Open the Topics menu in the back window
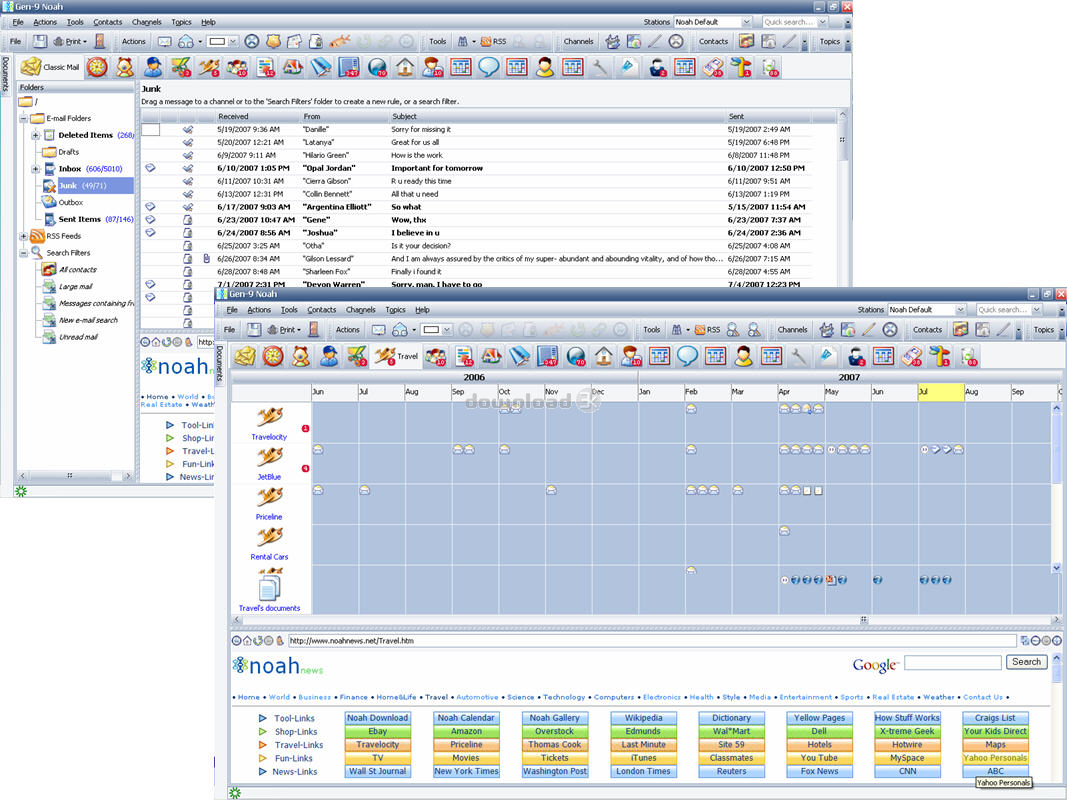1067x800 pixels. [181, 22]
